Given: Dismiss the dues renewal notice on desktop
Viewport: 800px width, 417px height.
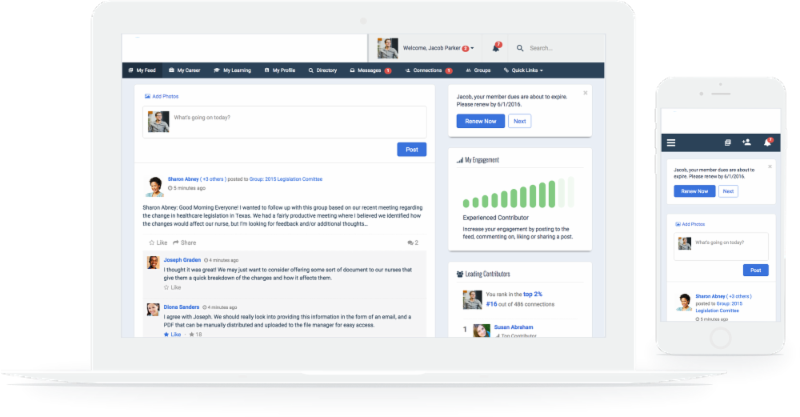Looking at the screenshot, I should (585, 91).
